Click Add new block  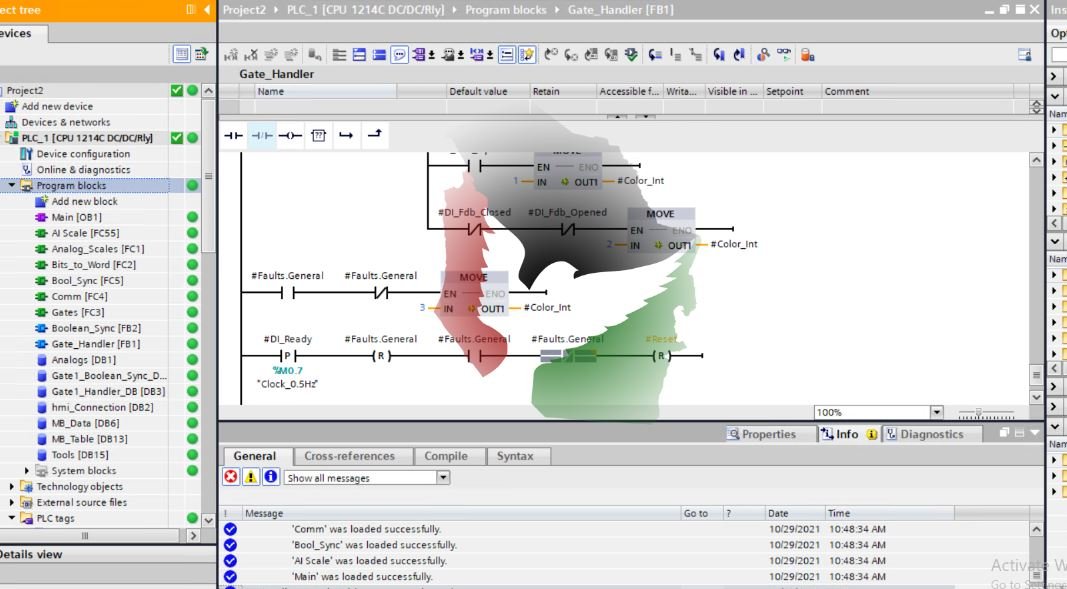point(84,201)
